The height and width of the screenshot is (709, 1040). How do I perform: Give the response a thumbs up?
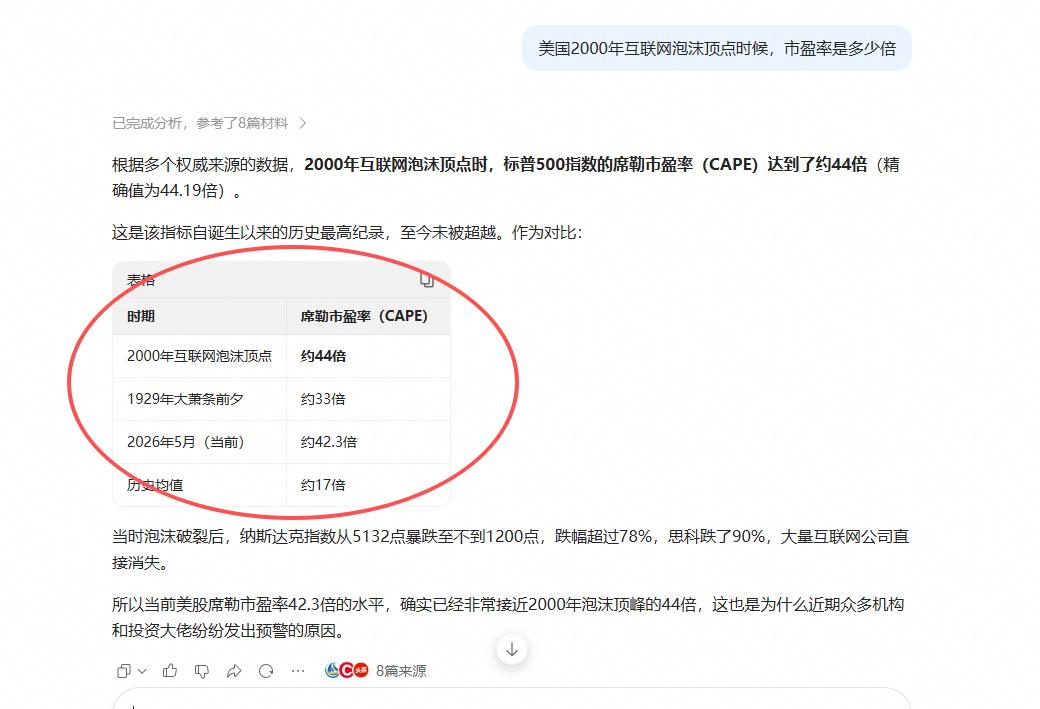(x=170, y=671)
